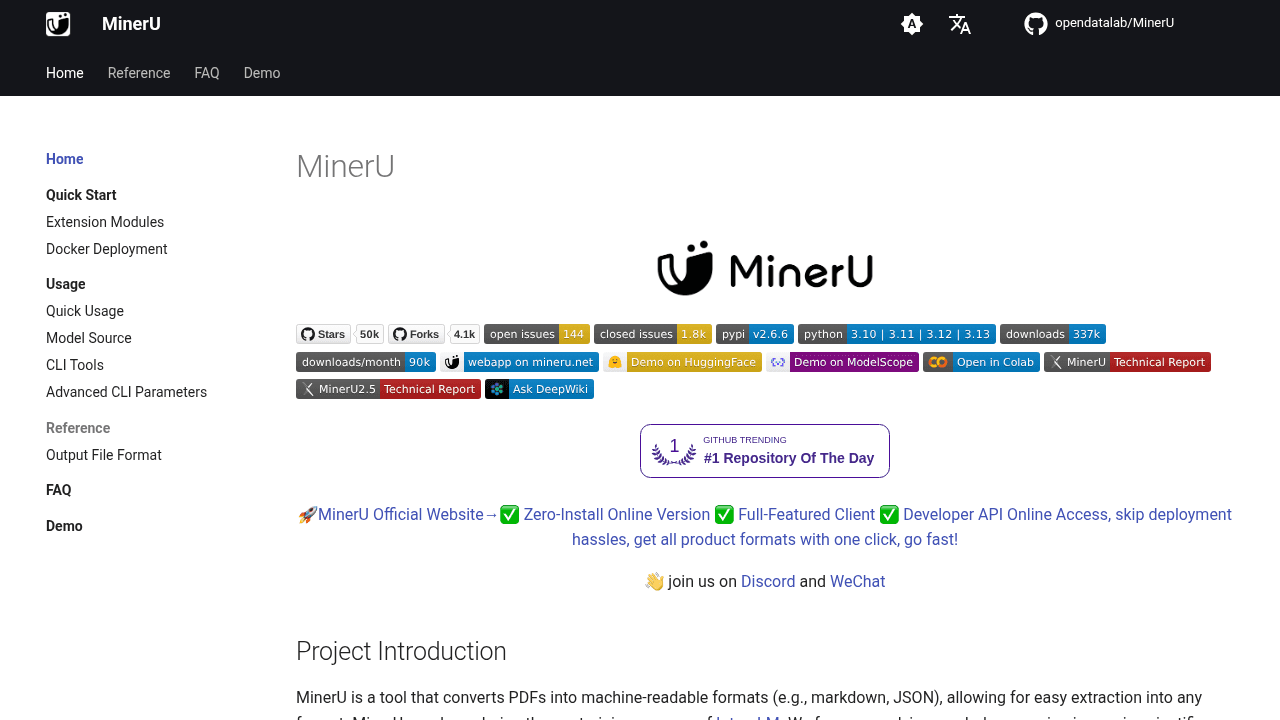
Task: Click the pypi v2.6.6 version badge
Action: tap(755, 334)
